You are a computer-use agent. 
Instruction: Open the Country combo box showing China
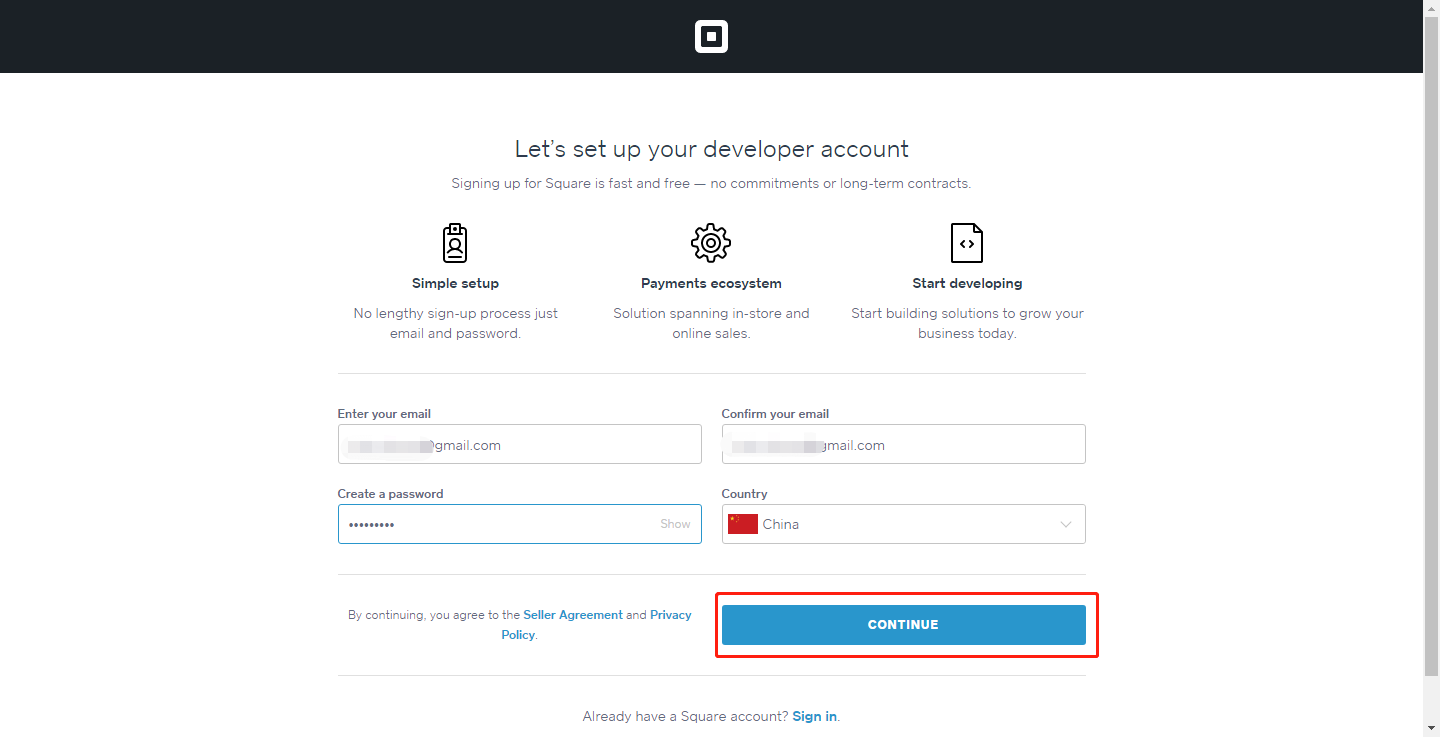coord(903,524)
